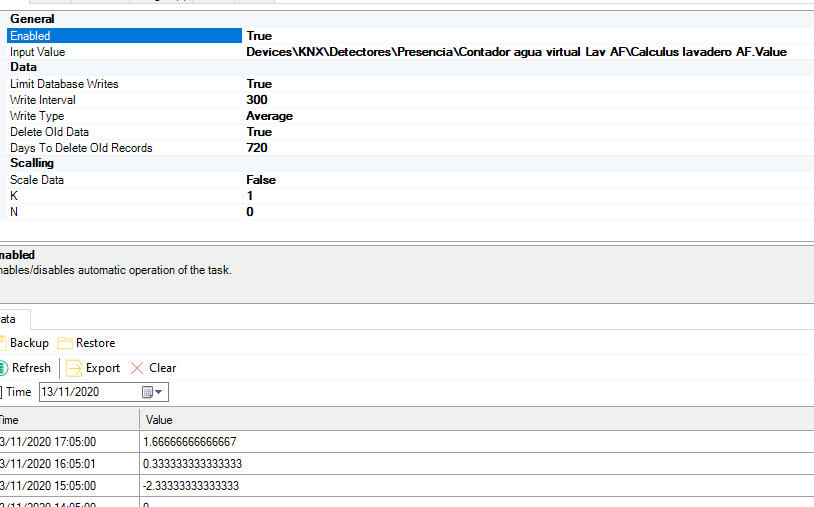
Task: Click the Restore folder icon
Action: click(65, 343)
